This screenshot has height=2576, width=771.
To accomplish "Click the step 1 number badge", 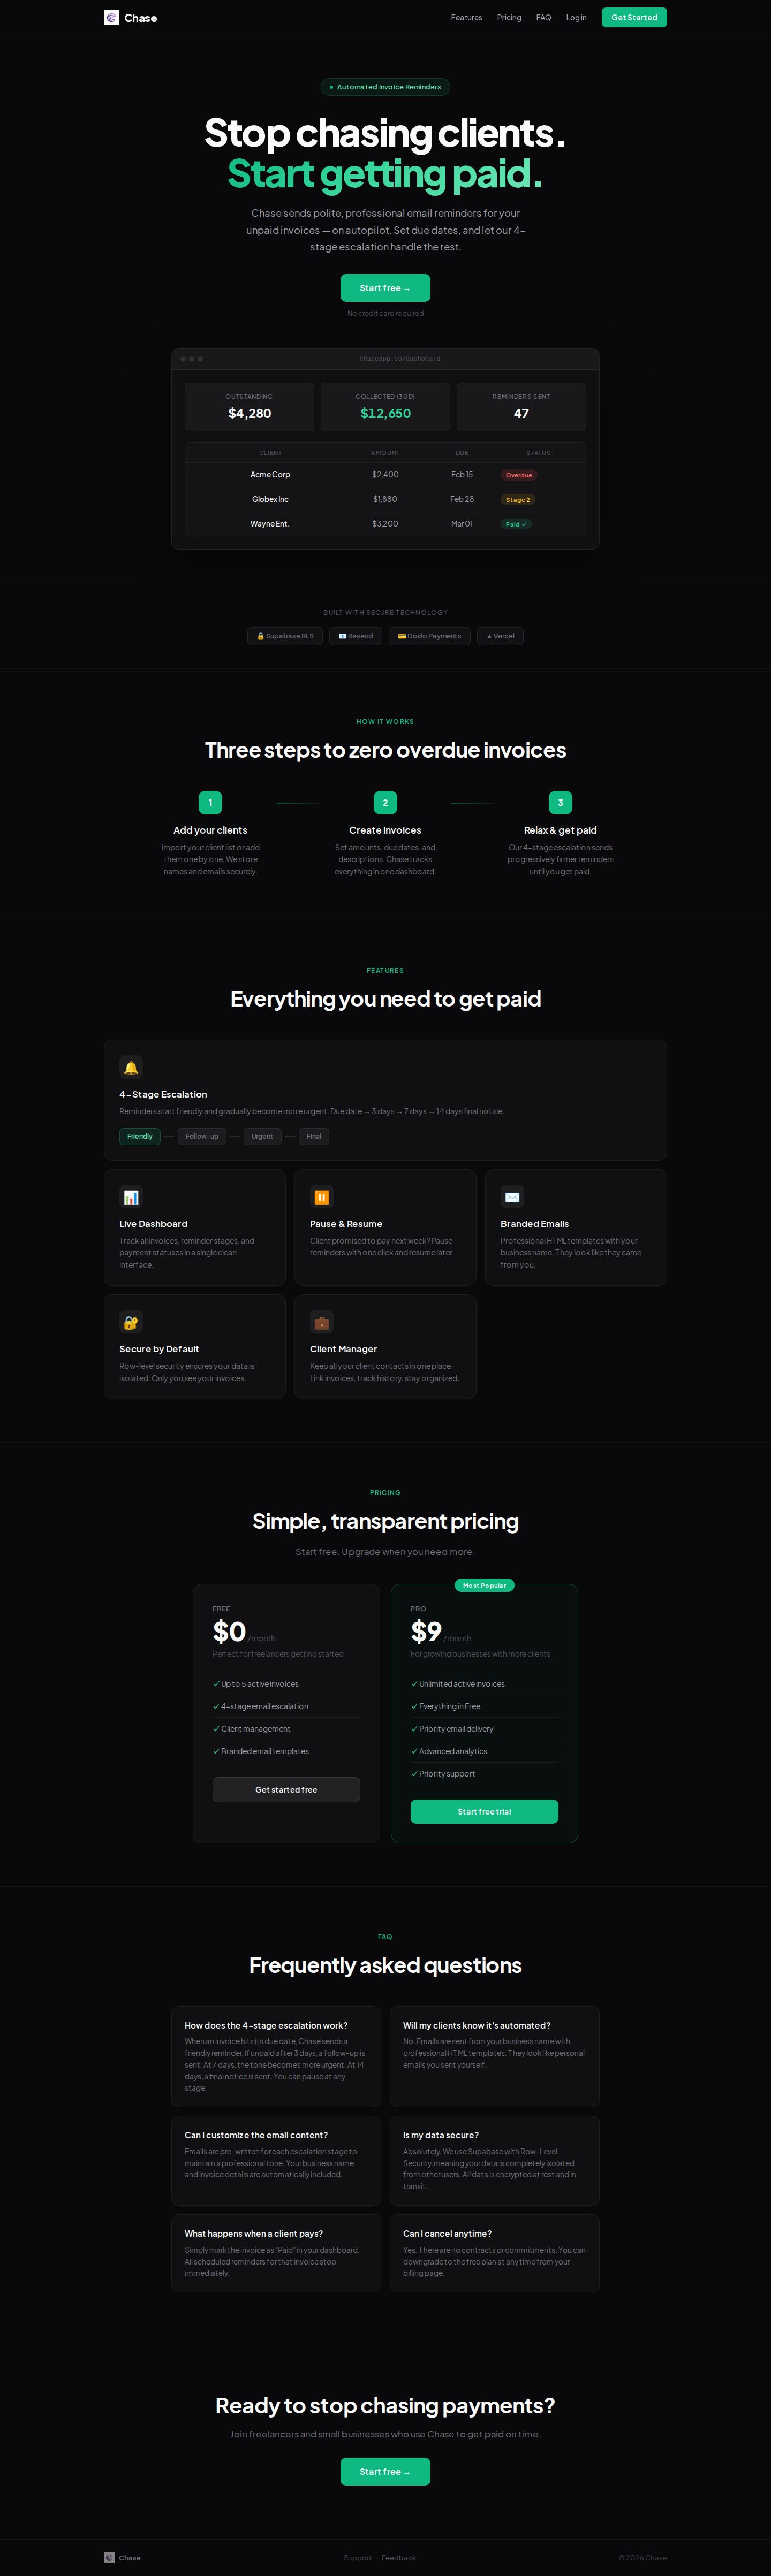I will pyautogui.click(x=210, y=803).
